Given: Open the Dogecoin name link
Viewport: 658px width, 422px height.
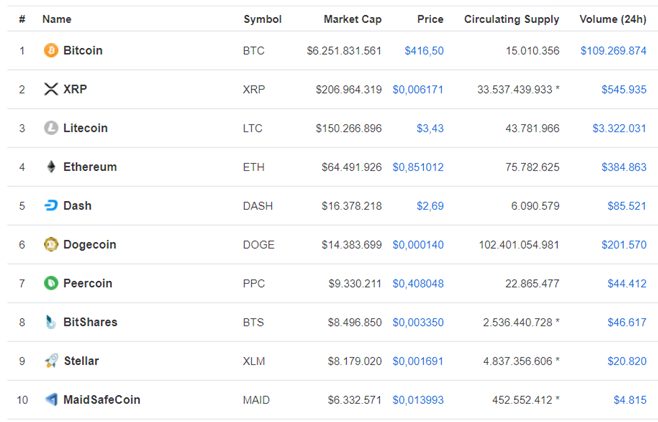Looking at the screenshot, I should click(x=89, y=245).
